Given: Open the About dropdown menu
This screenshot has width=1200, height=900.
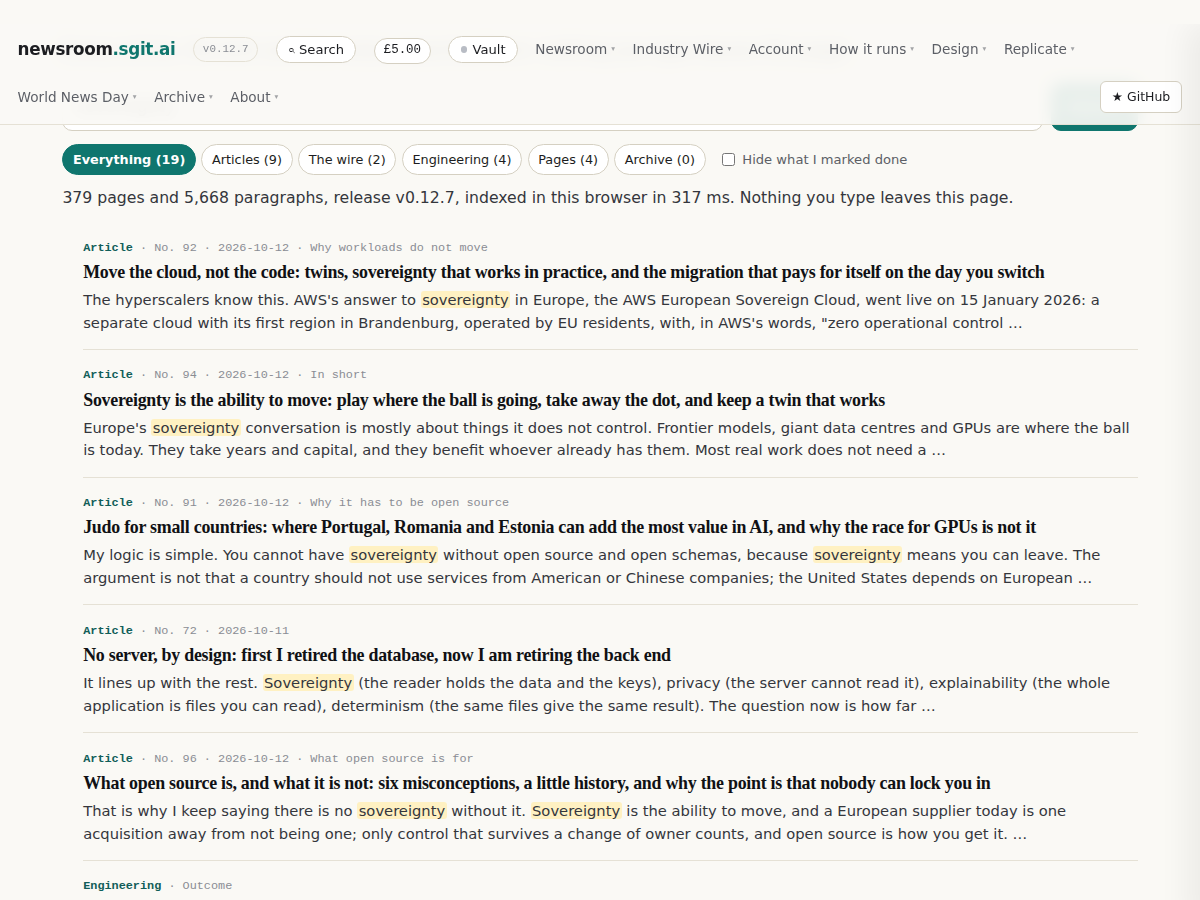Looking at the screenshot, I should (254, 97).
